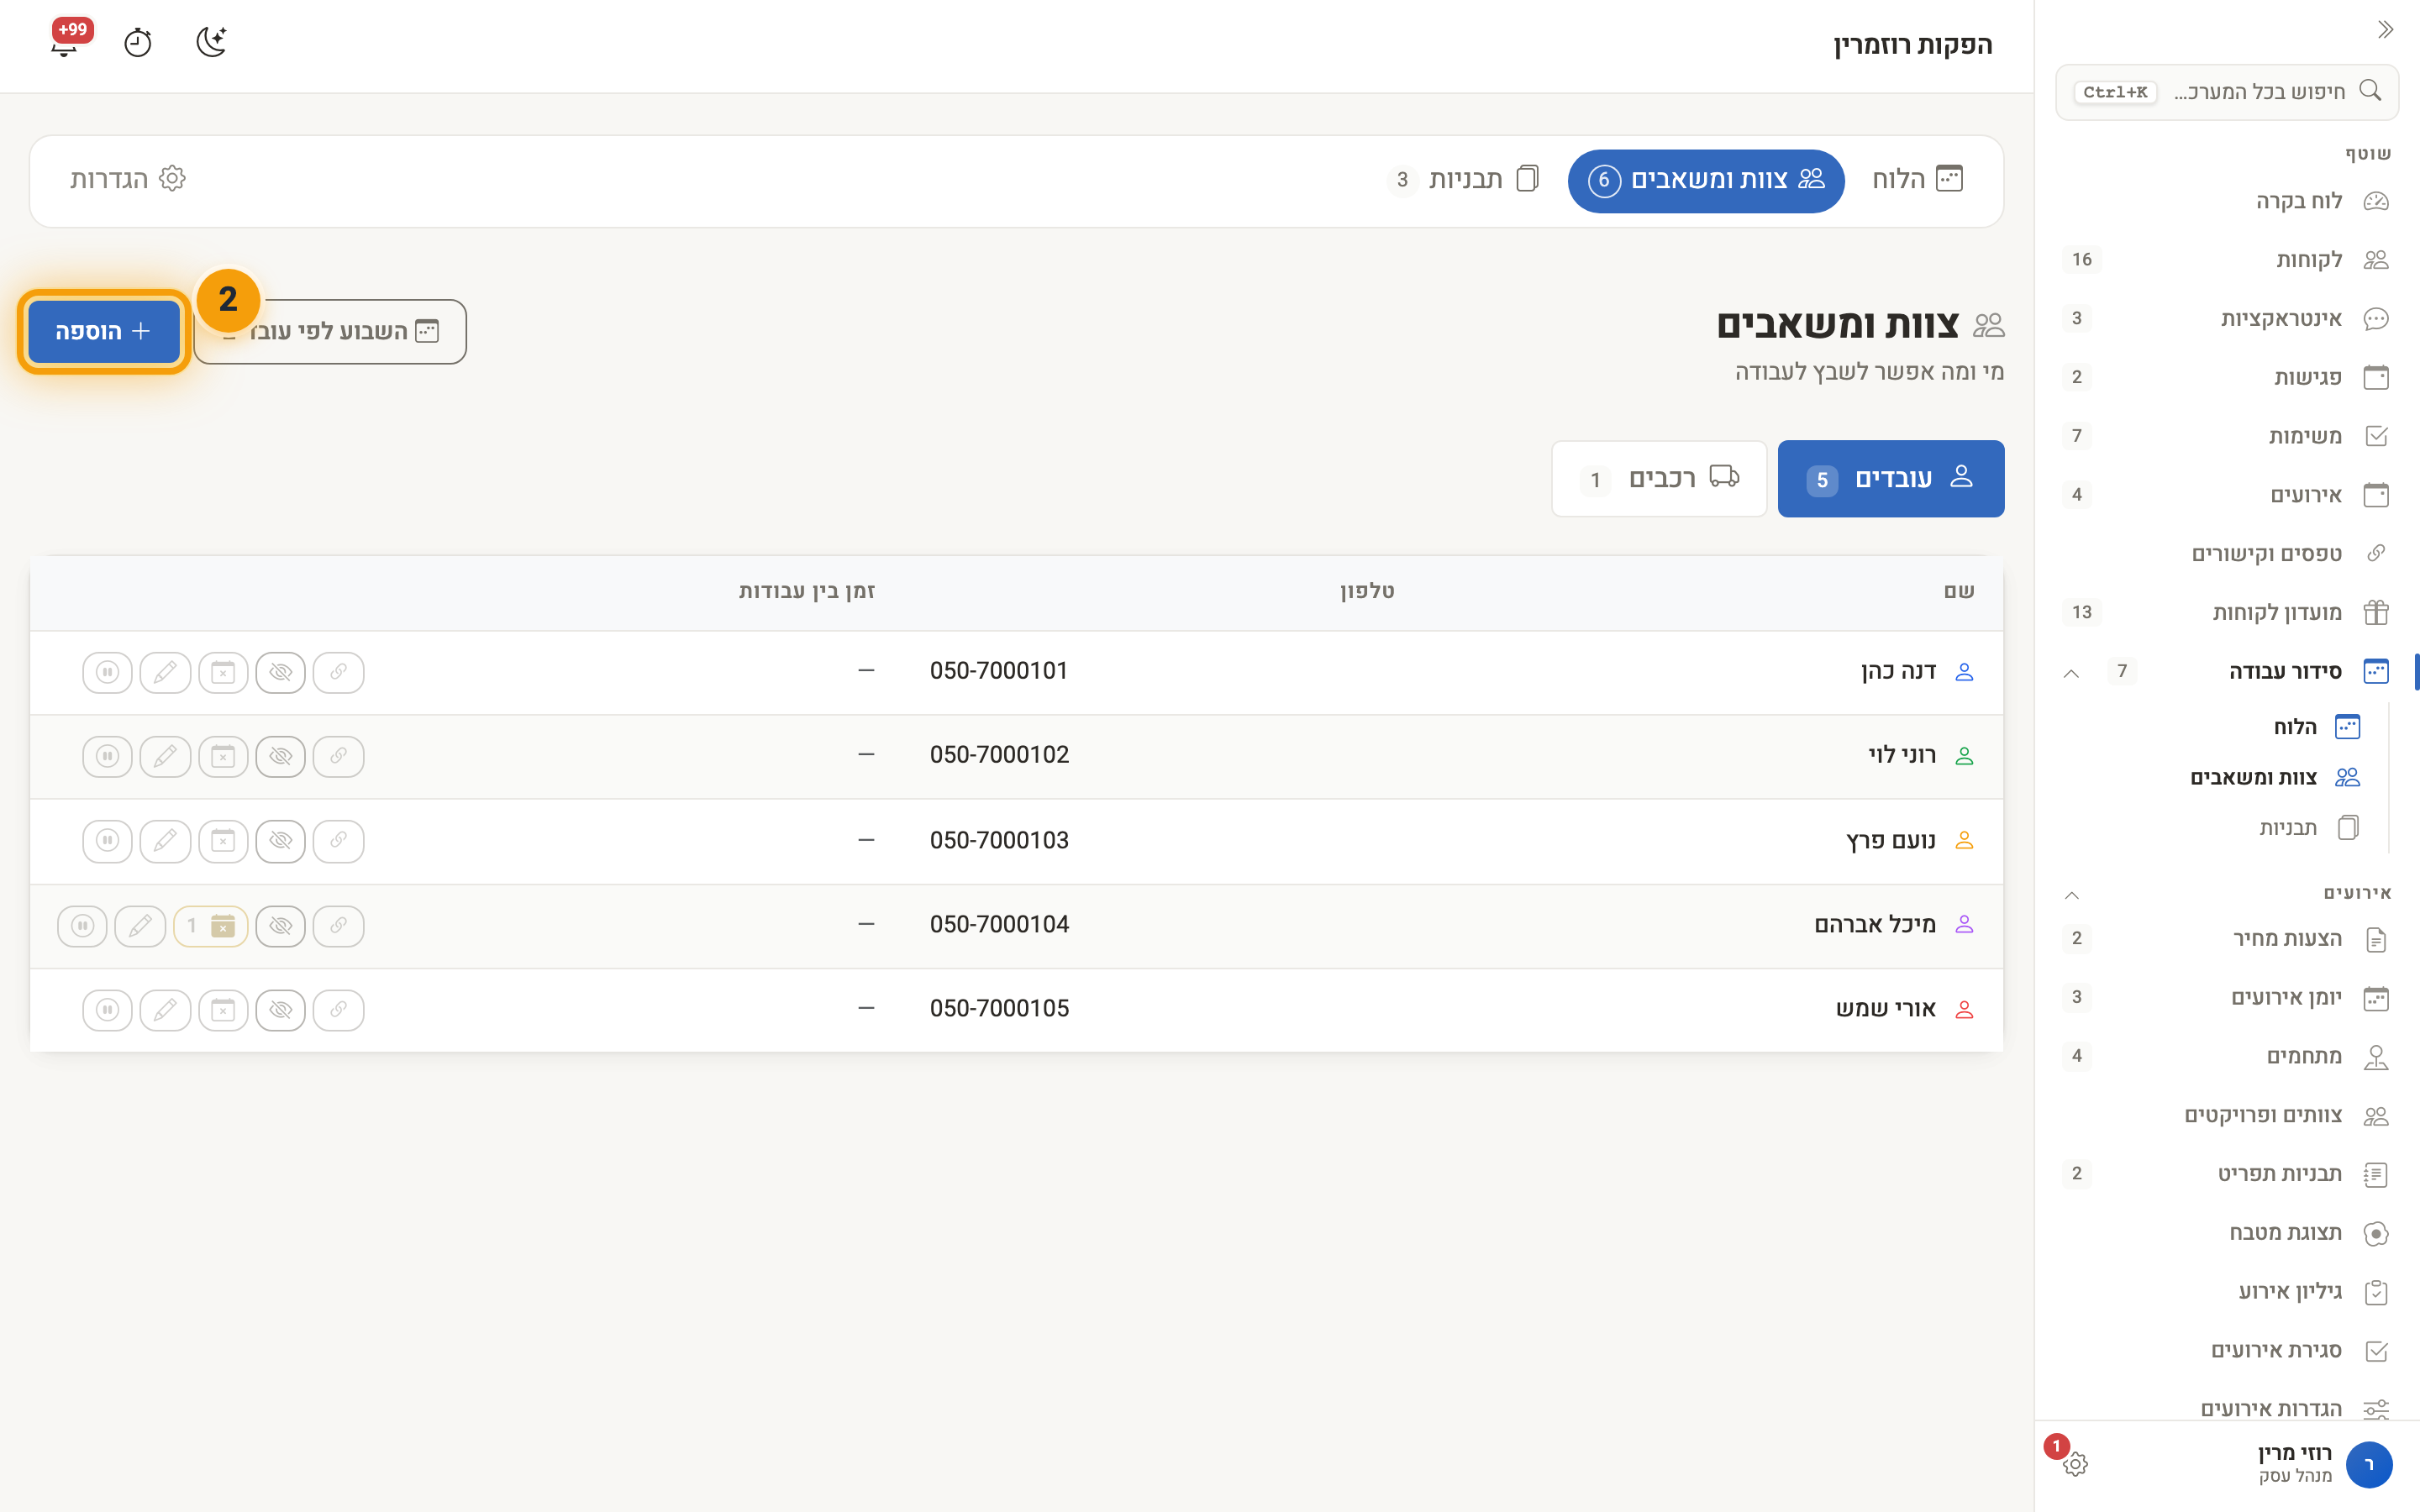Switch to the רכבים tab
Viewport: 2420px width, 1512px height.
pos(1659,479)
